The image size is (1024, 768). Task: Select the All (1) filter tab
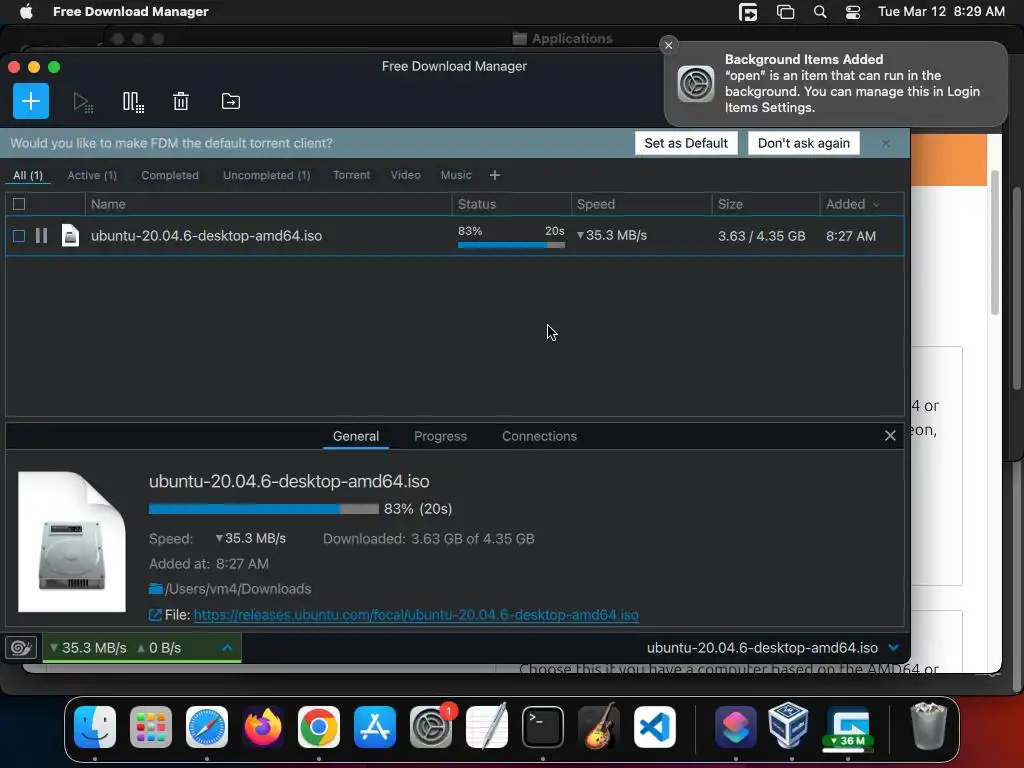[28, 175]
